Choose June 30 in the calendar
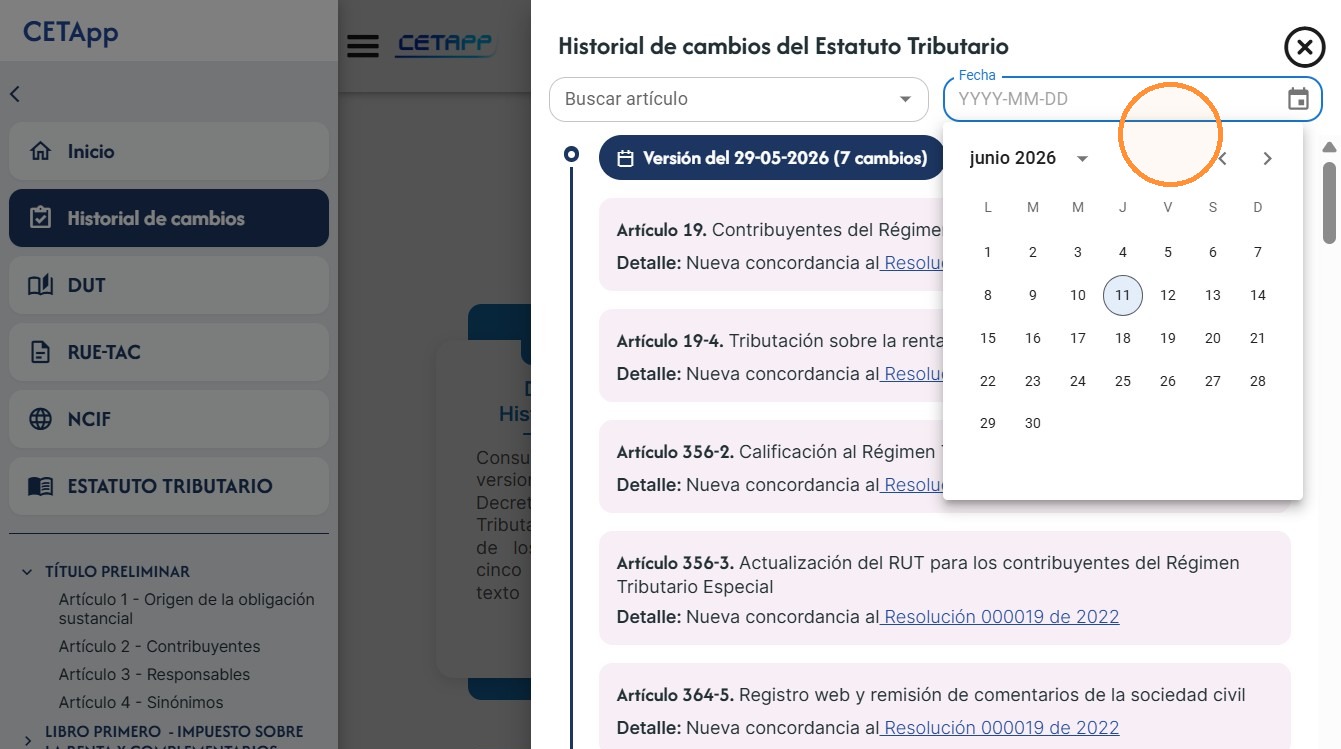The height and width of the screenshot is (749, 1341). tap(1033, 423)
